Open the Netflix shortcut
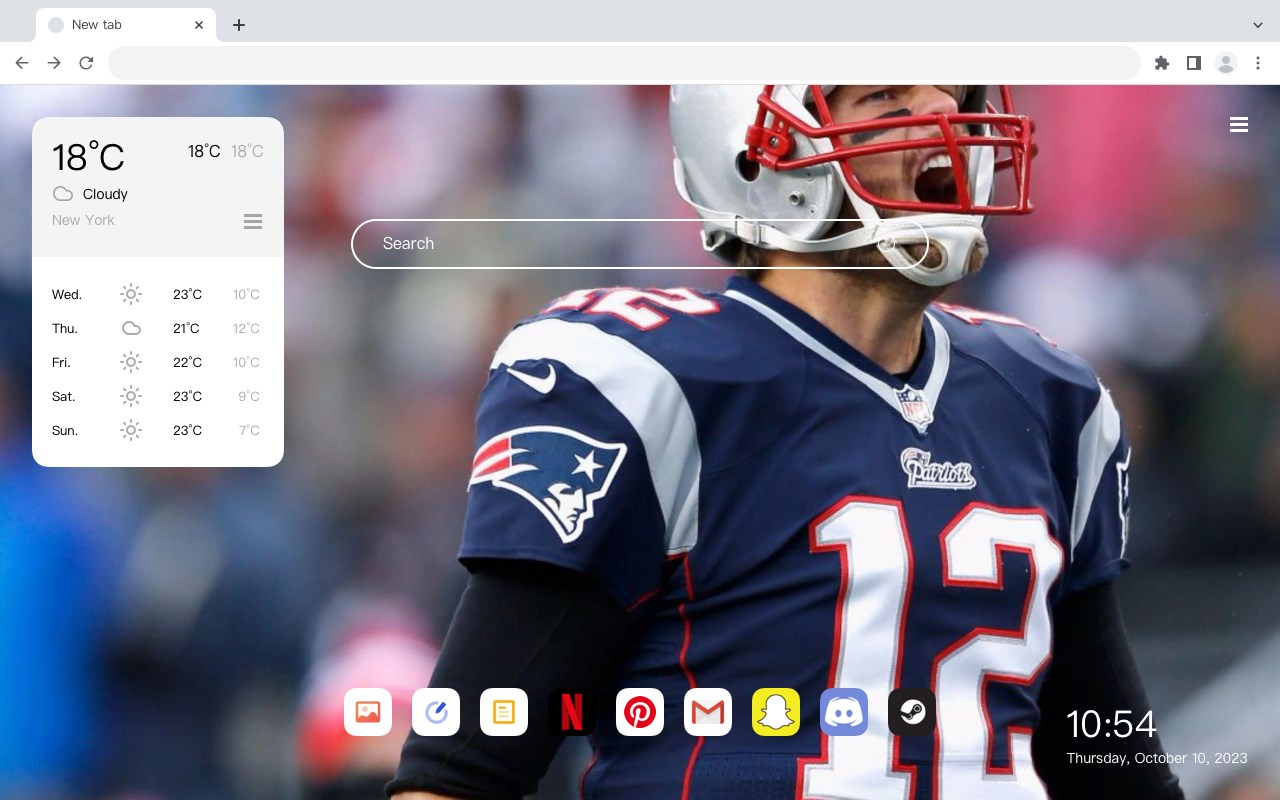The image size is (1280, 800). click(572, 712)
